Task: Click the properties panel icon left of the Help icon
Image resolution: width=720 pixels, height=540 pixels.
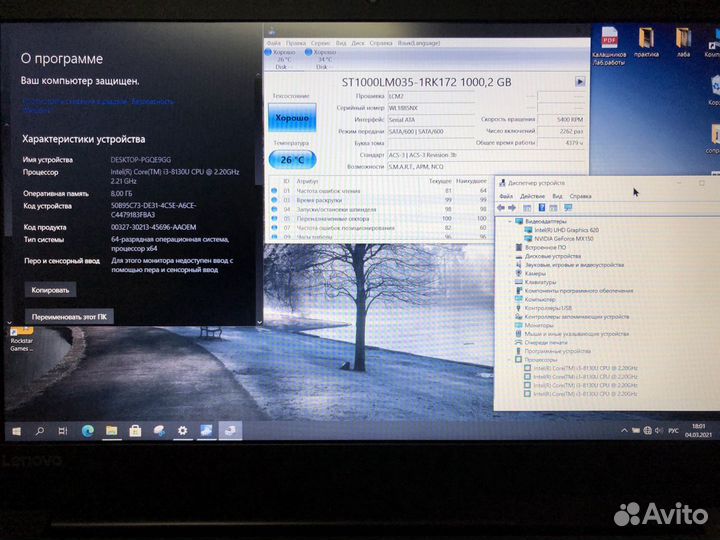Action: 527,208
